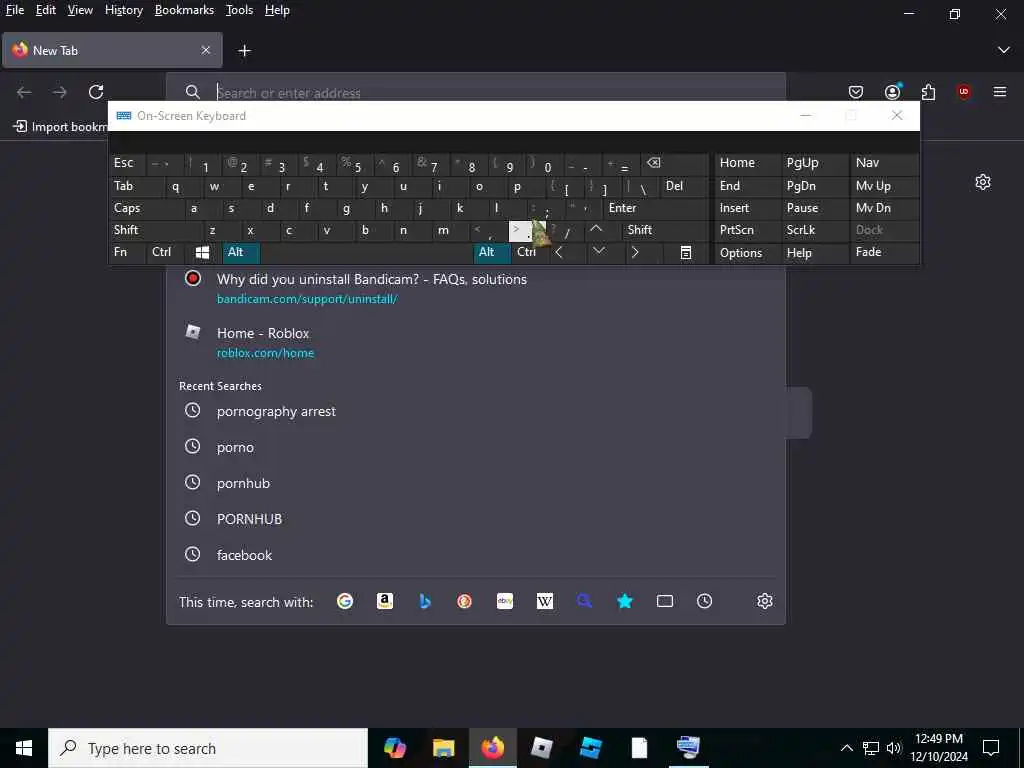Viewport: 1024px width, 768px height.
Task: Click the Nav key
Action: pyautogui.click(x=884, y=163)
